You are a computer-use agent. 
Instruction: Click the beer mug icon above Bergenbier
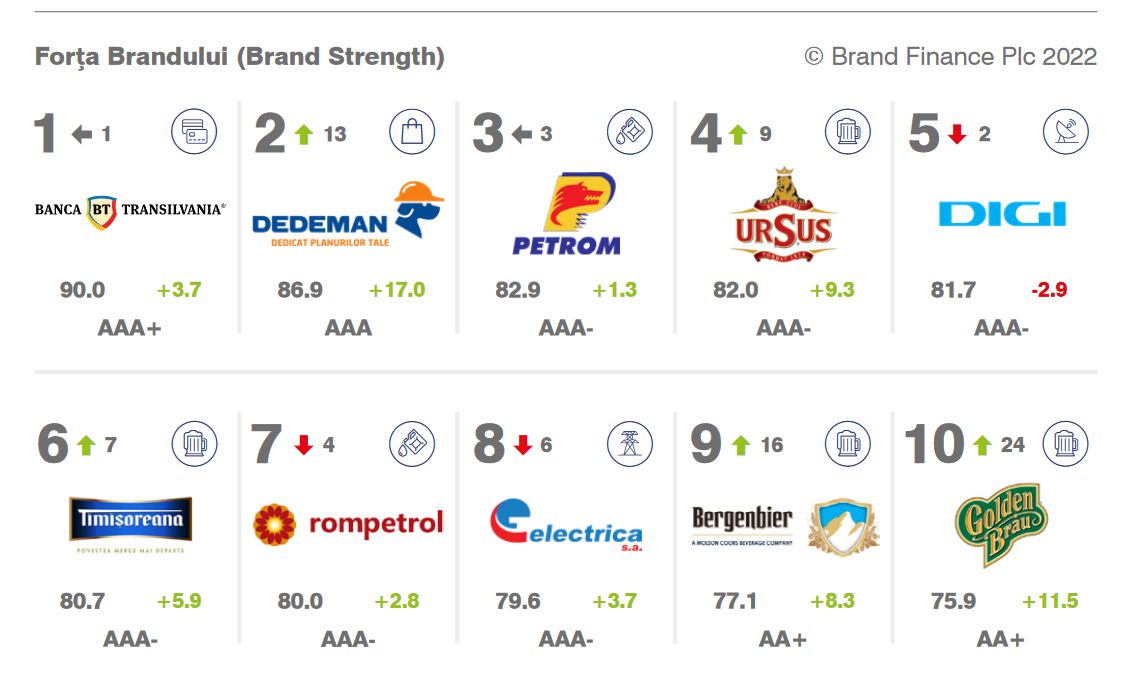(848, 443)
